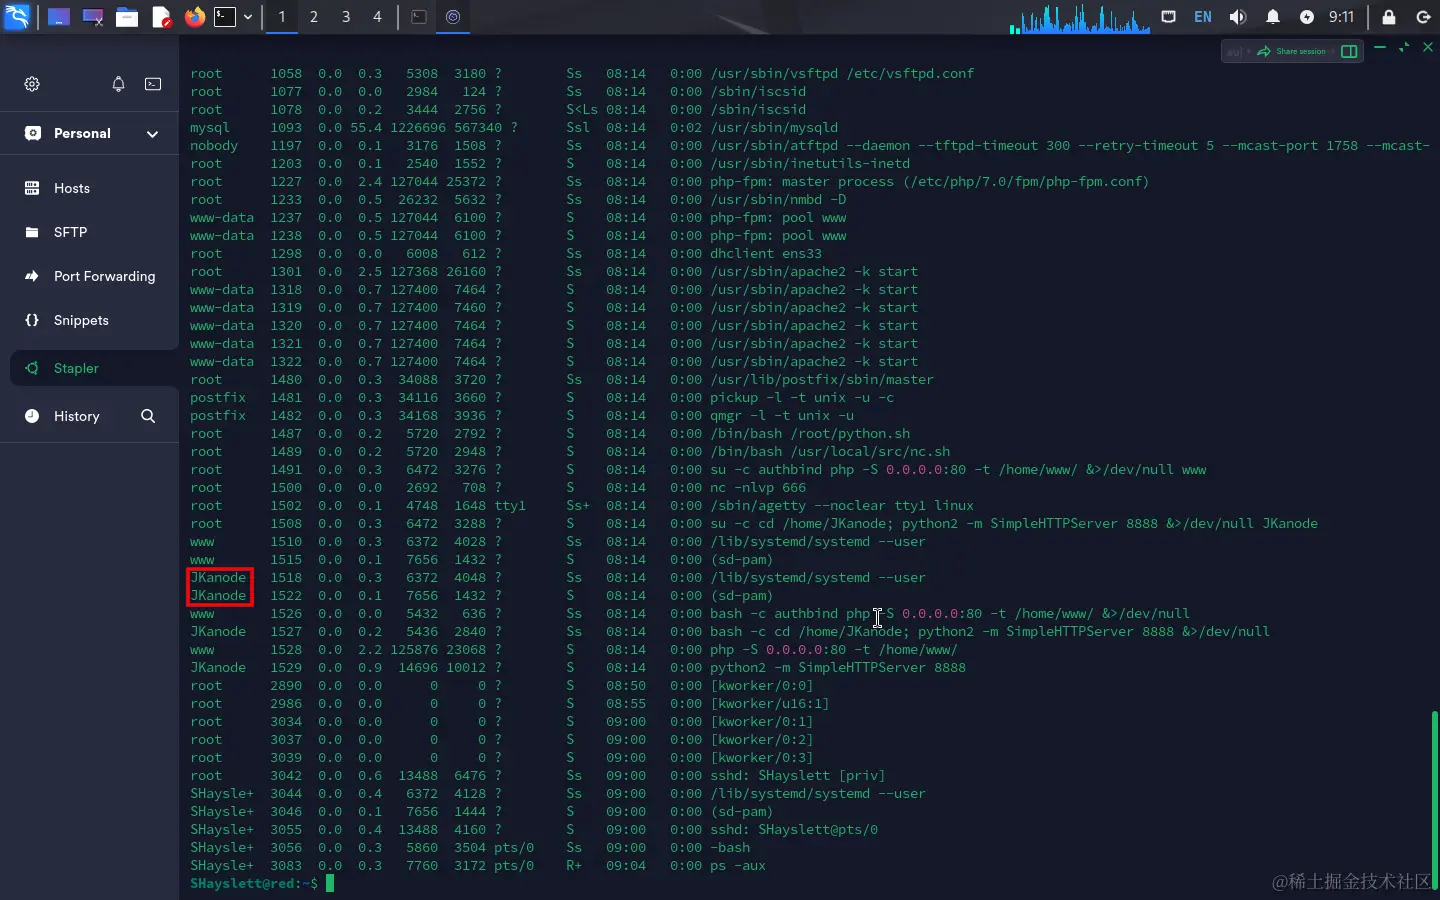Open the CPU usage graph monitor
Viewport: 1440px width, 900px height.
pos(1080,18)
